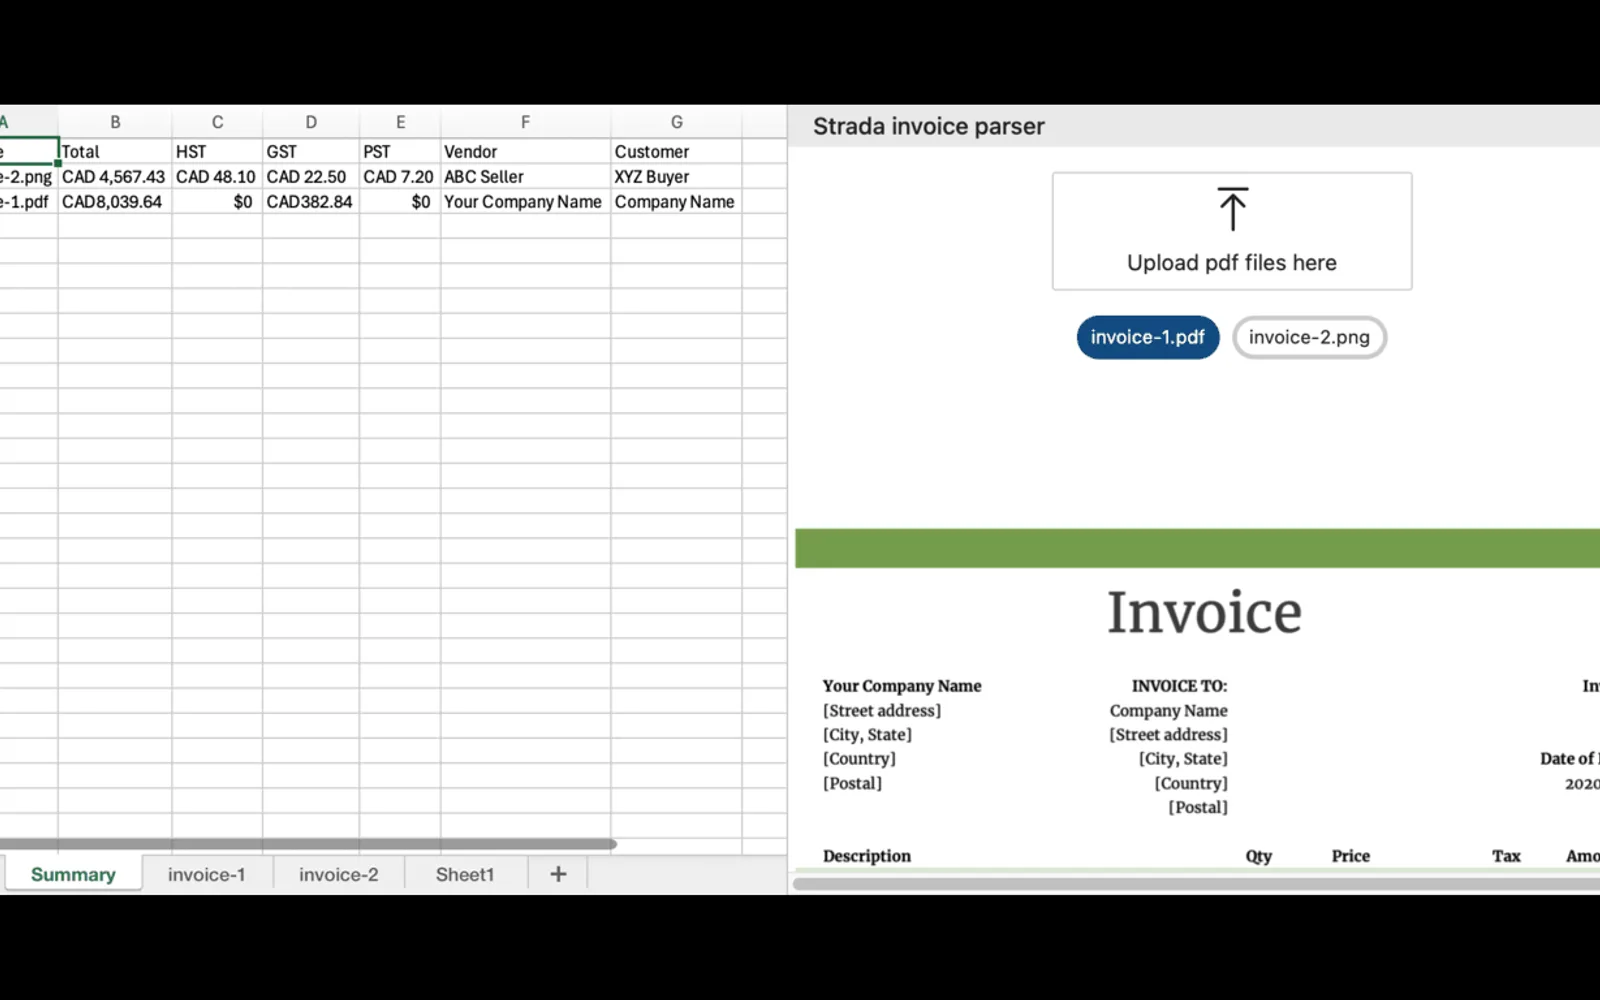
Task: Click the 'Upload pdf files here' label
Action: [x=1232, y=263]
